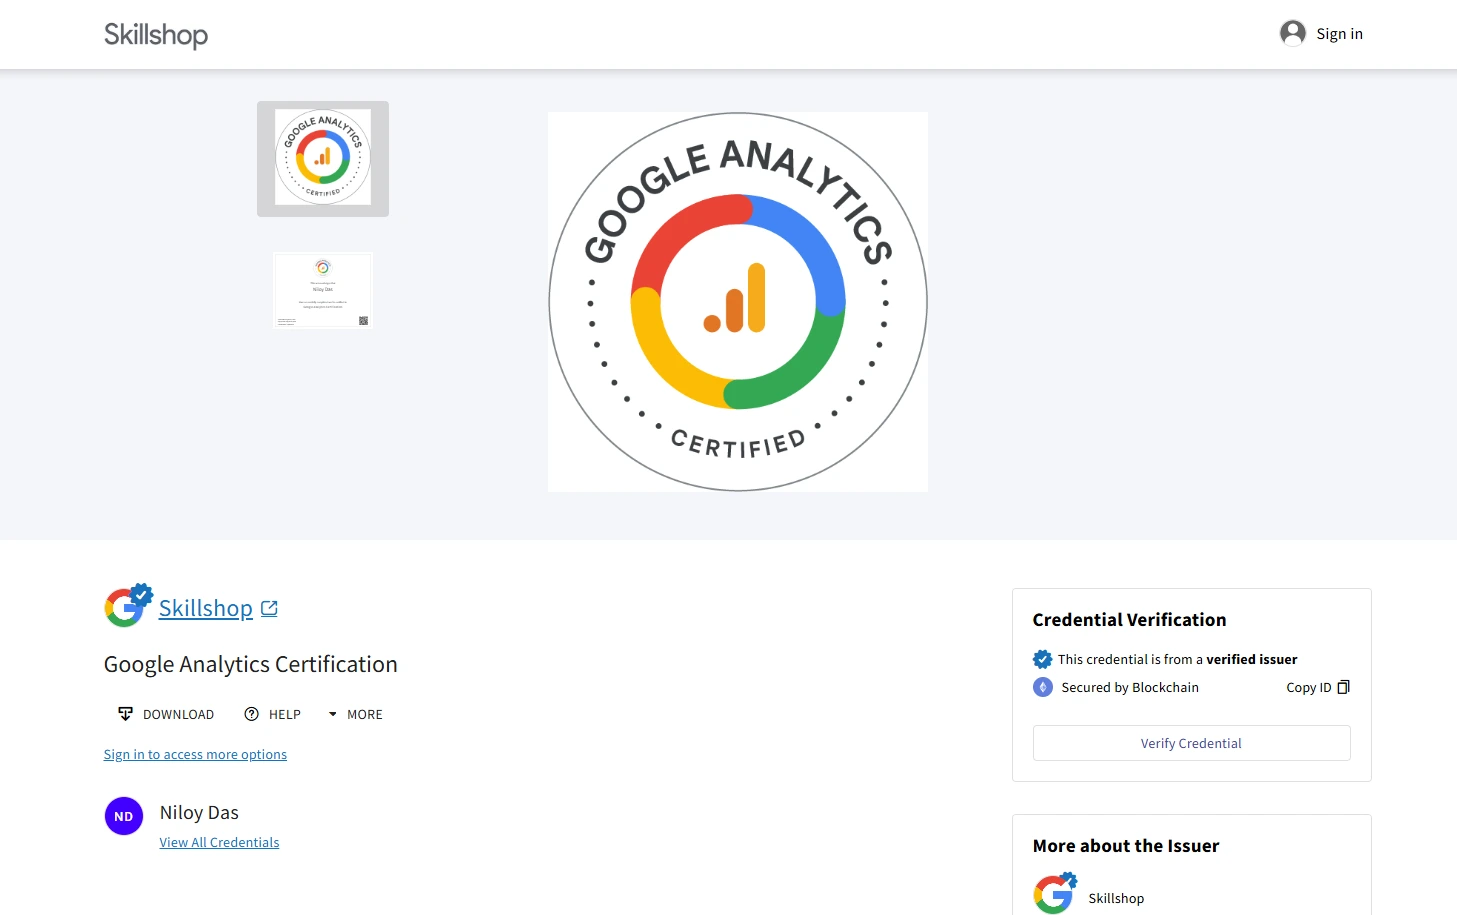
Task: Click the external link icon beside Skillshop
Action: (x=269, y=608)
